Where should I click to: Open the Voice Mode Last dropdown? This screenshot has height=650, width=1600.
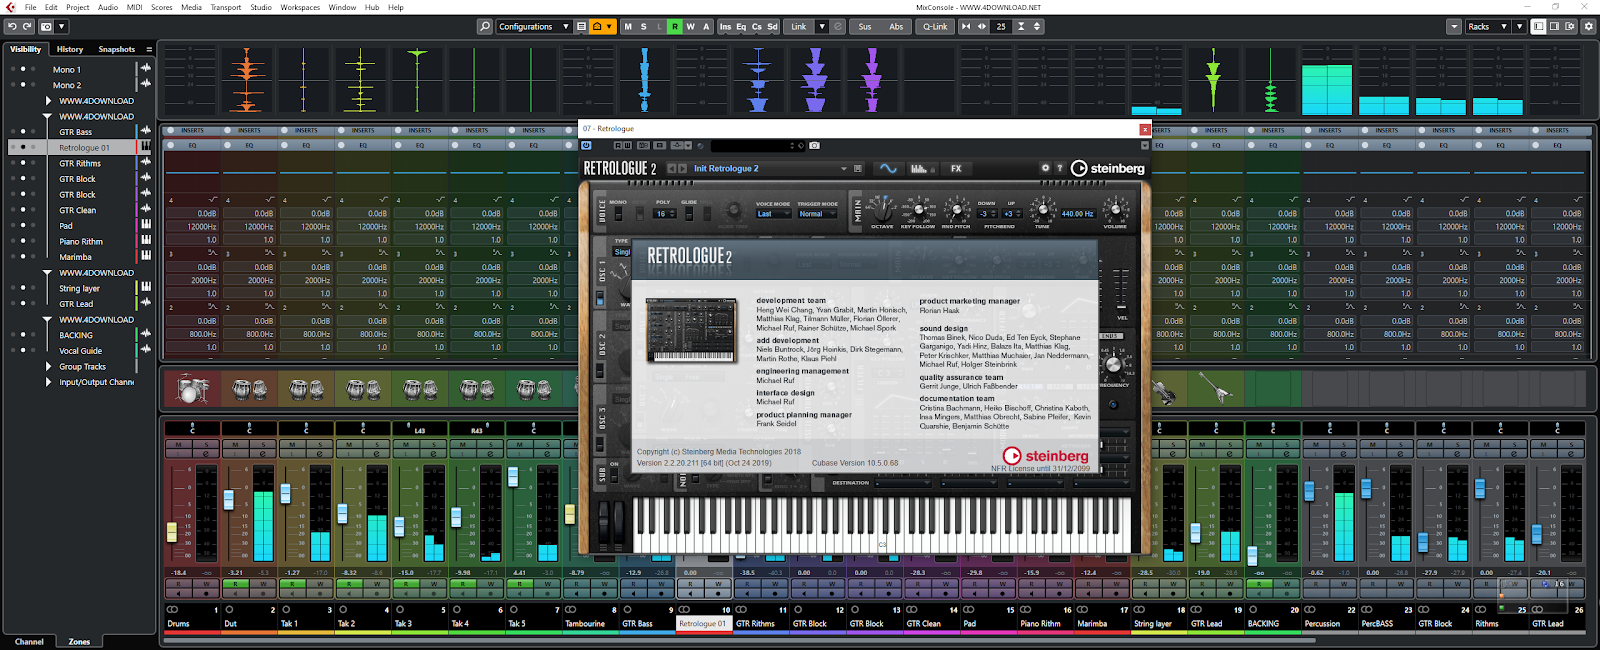(x=773, y=214)
